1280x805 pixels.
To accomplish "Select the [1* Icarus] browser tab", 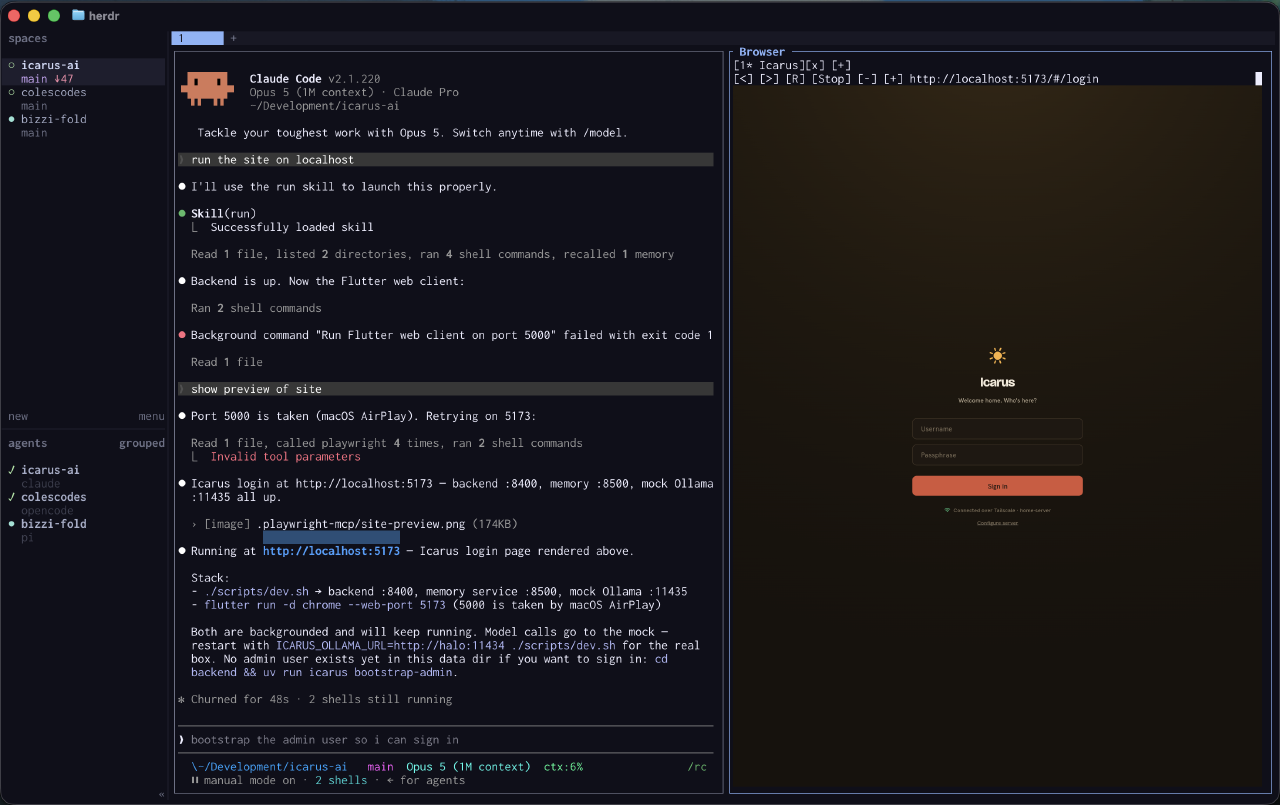I will (769, 65).
